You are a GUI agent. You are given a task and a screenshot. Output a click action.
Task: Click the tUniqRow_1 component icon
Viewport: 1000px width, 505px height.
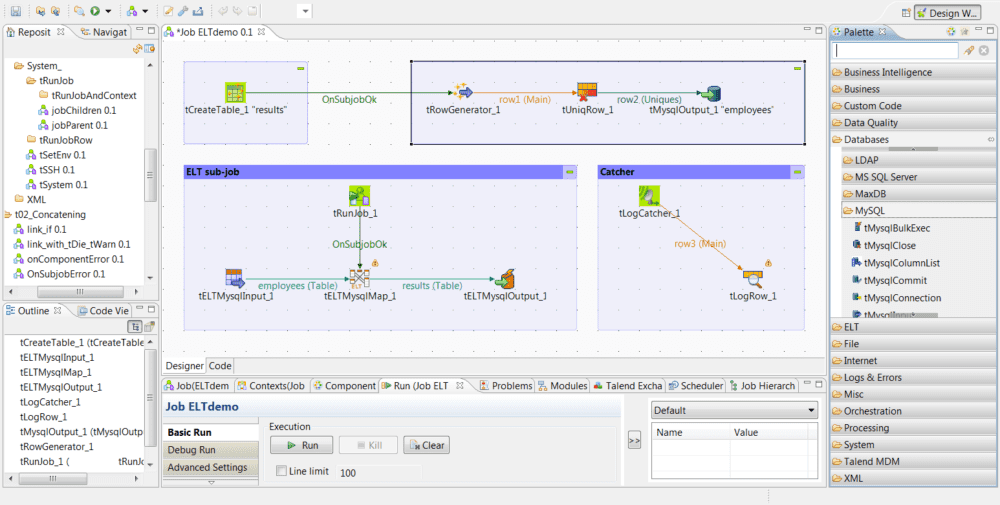[587, 92]
